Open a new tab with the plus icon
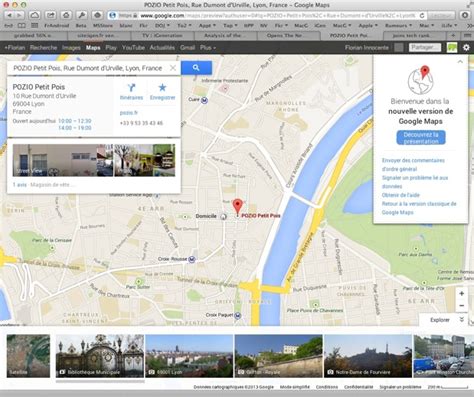This screenshot has width=474, height=397. [x=453, y=35]
